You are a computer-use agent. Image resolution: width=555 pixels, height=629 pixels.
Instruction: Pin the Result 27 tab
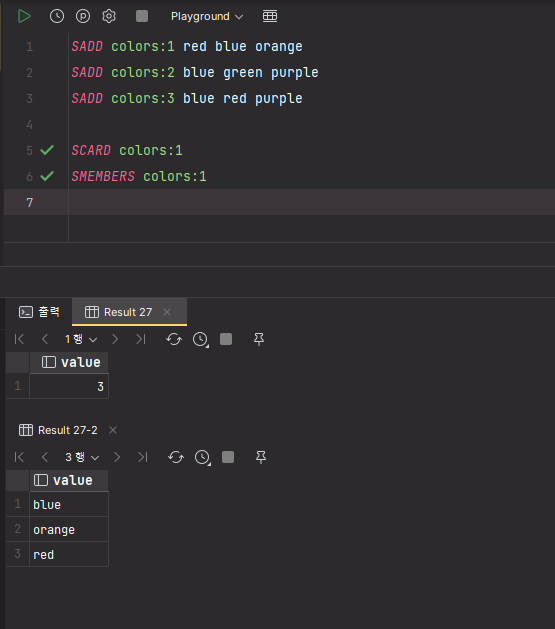[x=259, y=339]
